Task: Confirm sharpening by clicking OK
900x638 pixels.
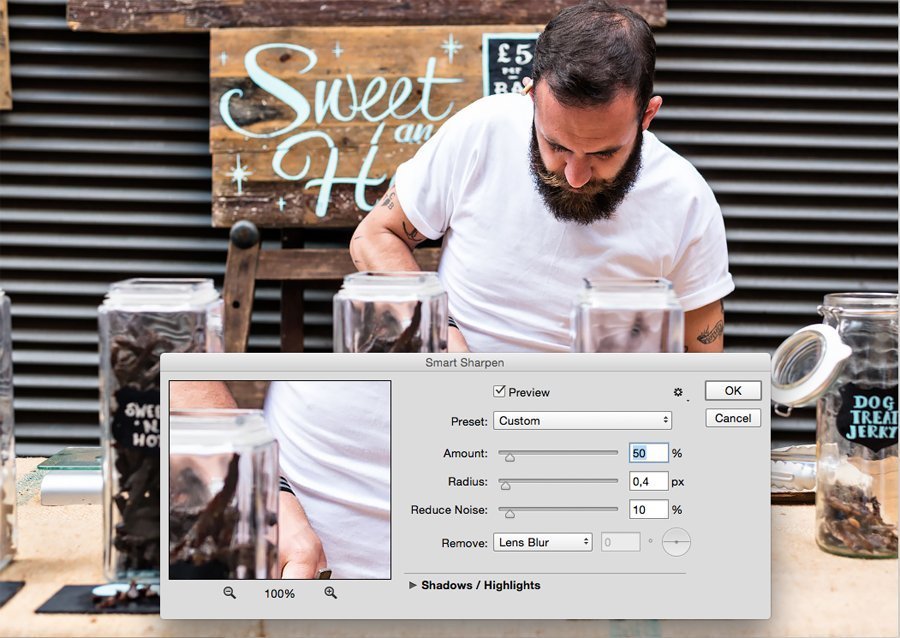Action: tap(733, 390)
